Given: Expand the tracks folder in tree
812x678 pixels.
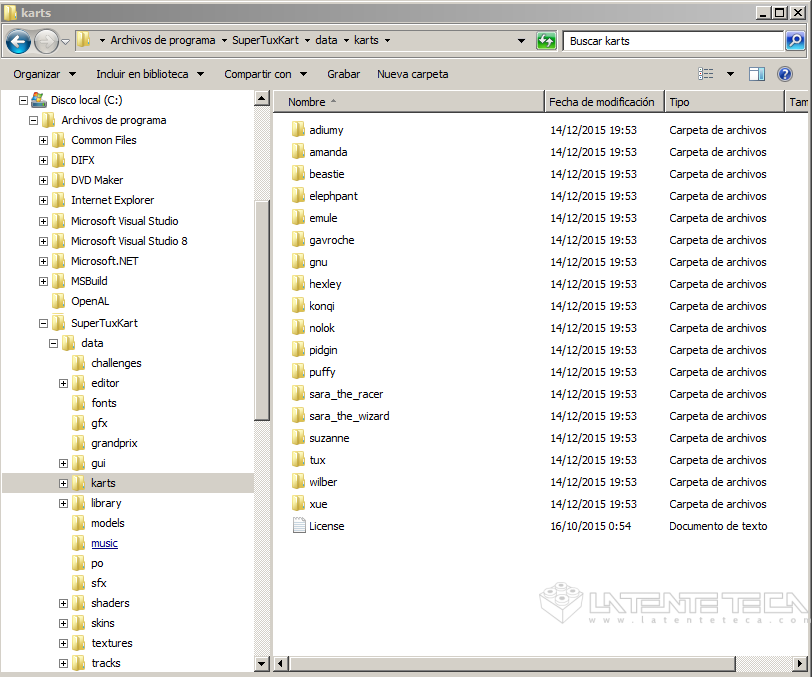Looking at the screenshot, I should pos(64,663).
